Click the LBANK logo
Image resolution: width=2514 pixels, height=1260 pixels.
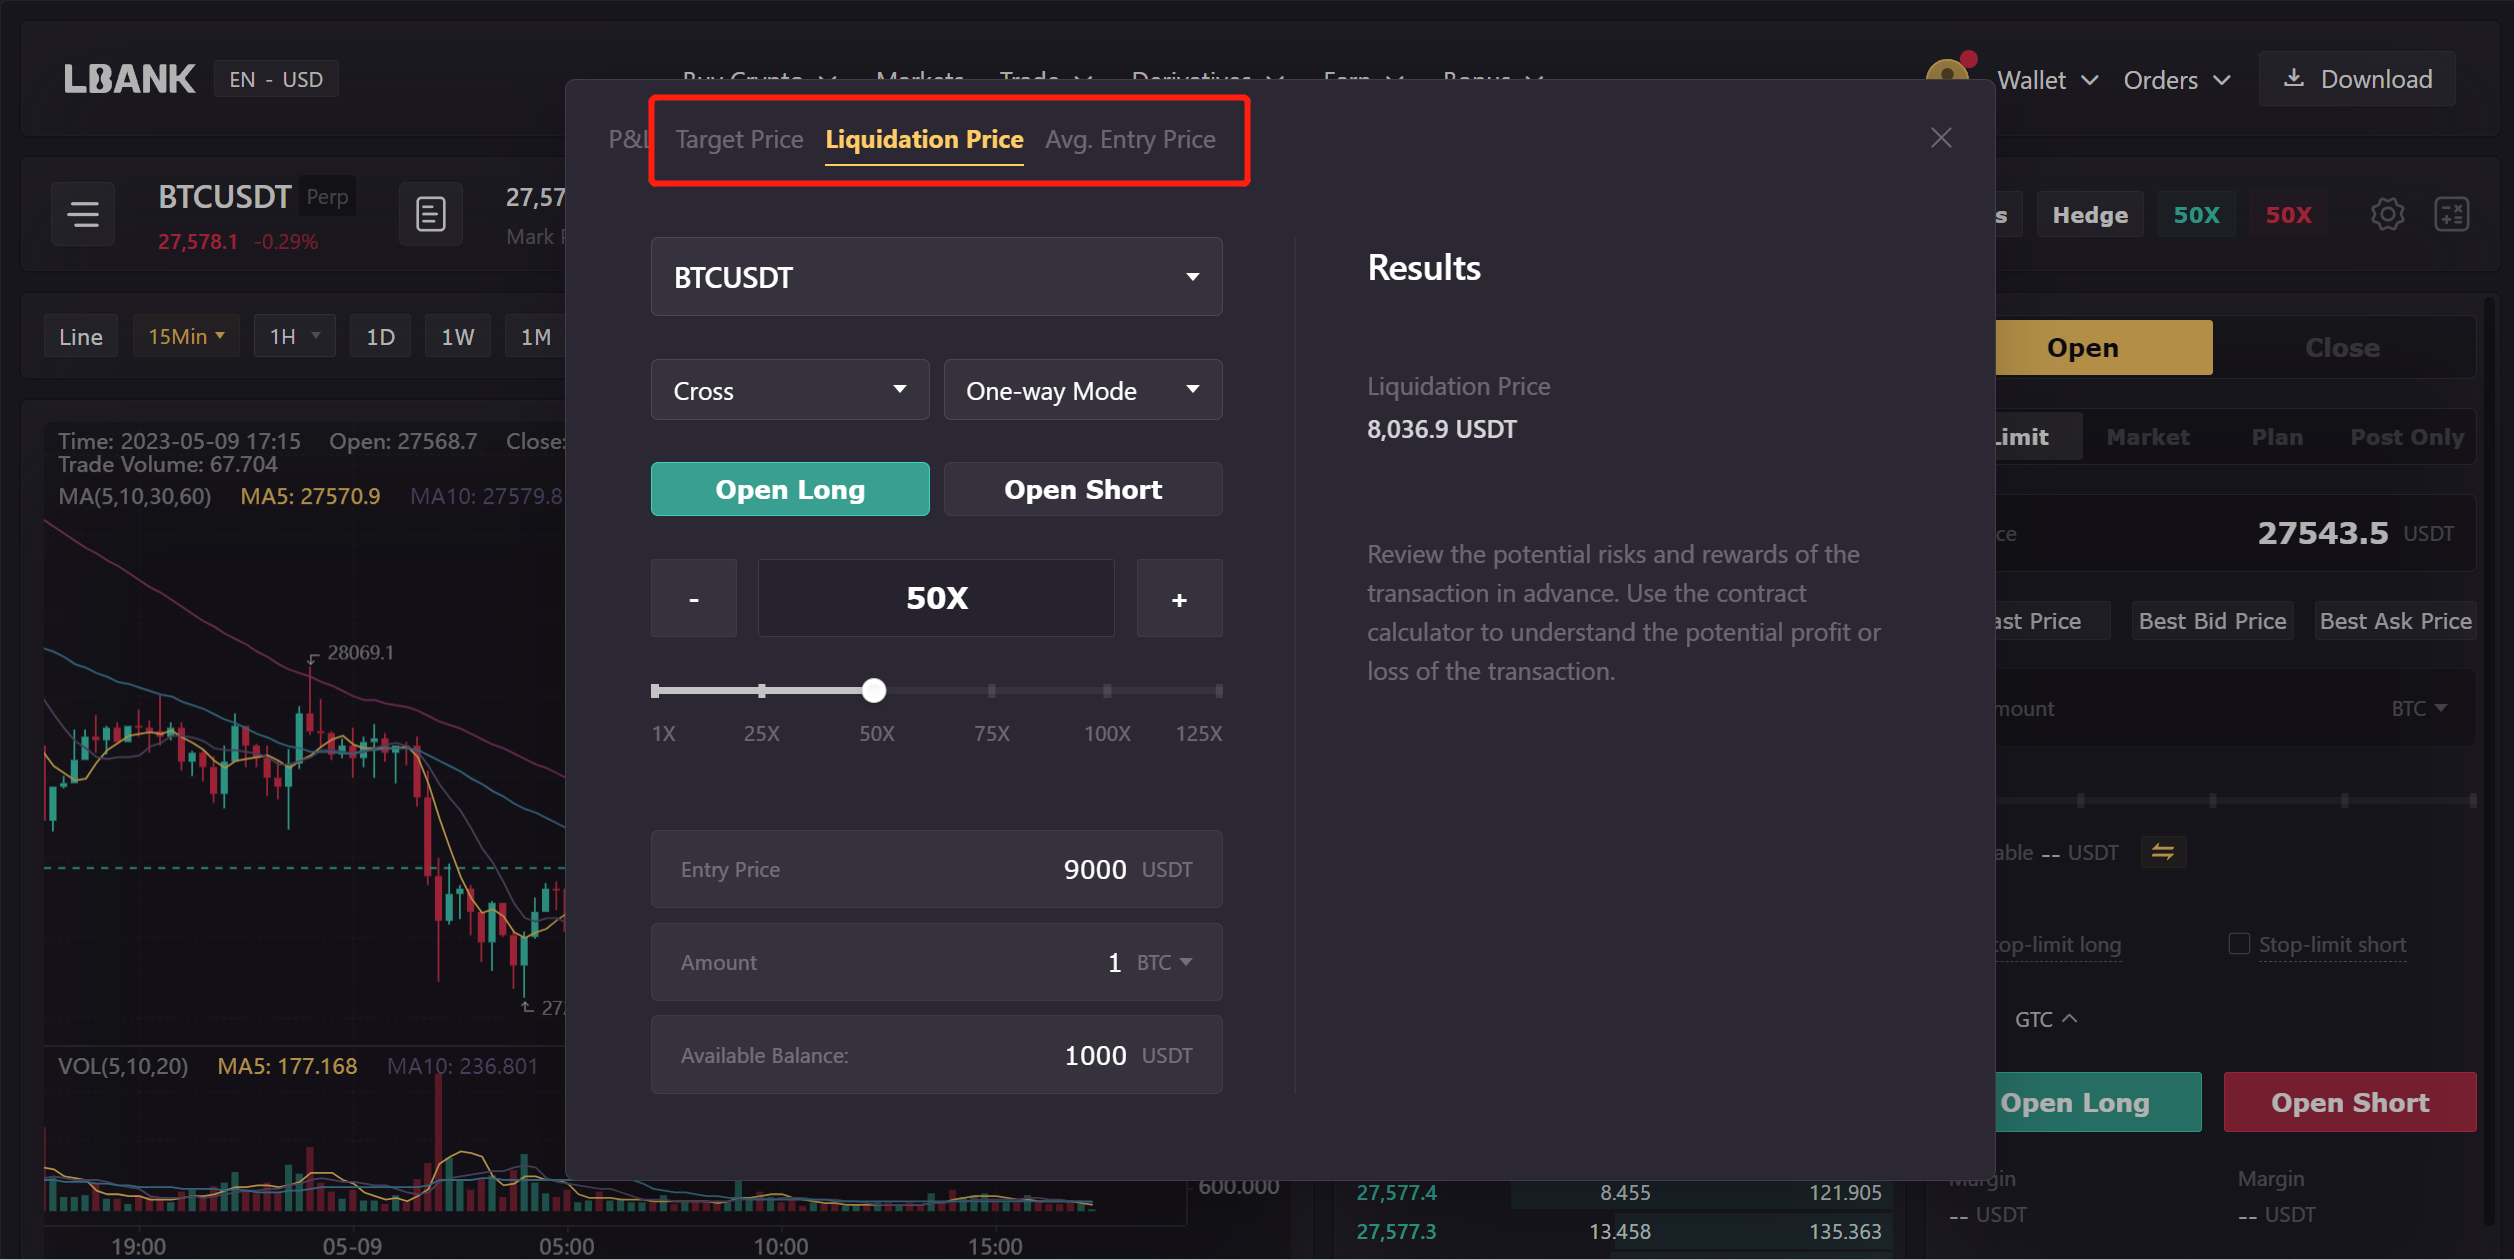(130, 79)
